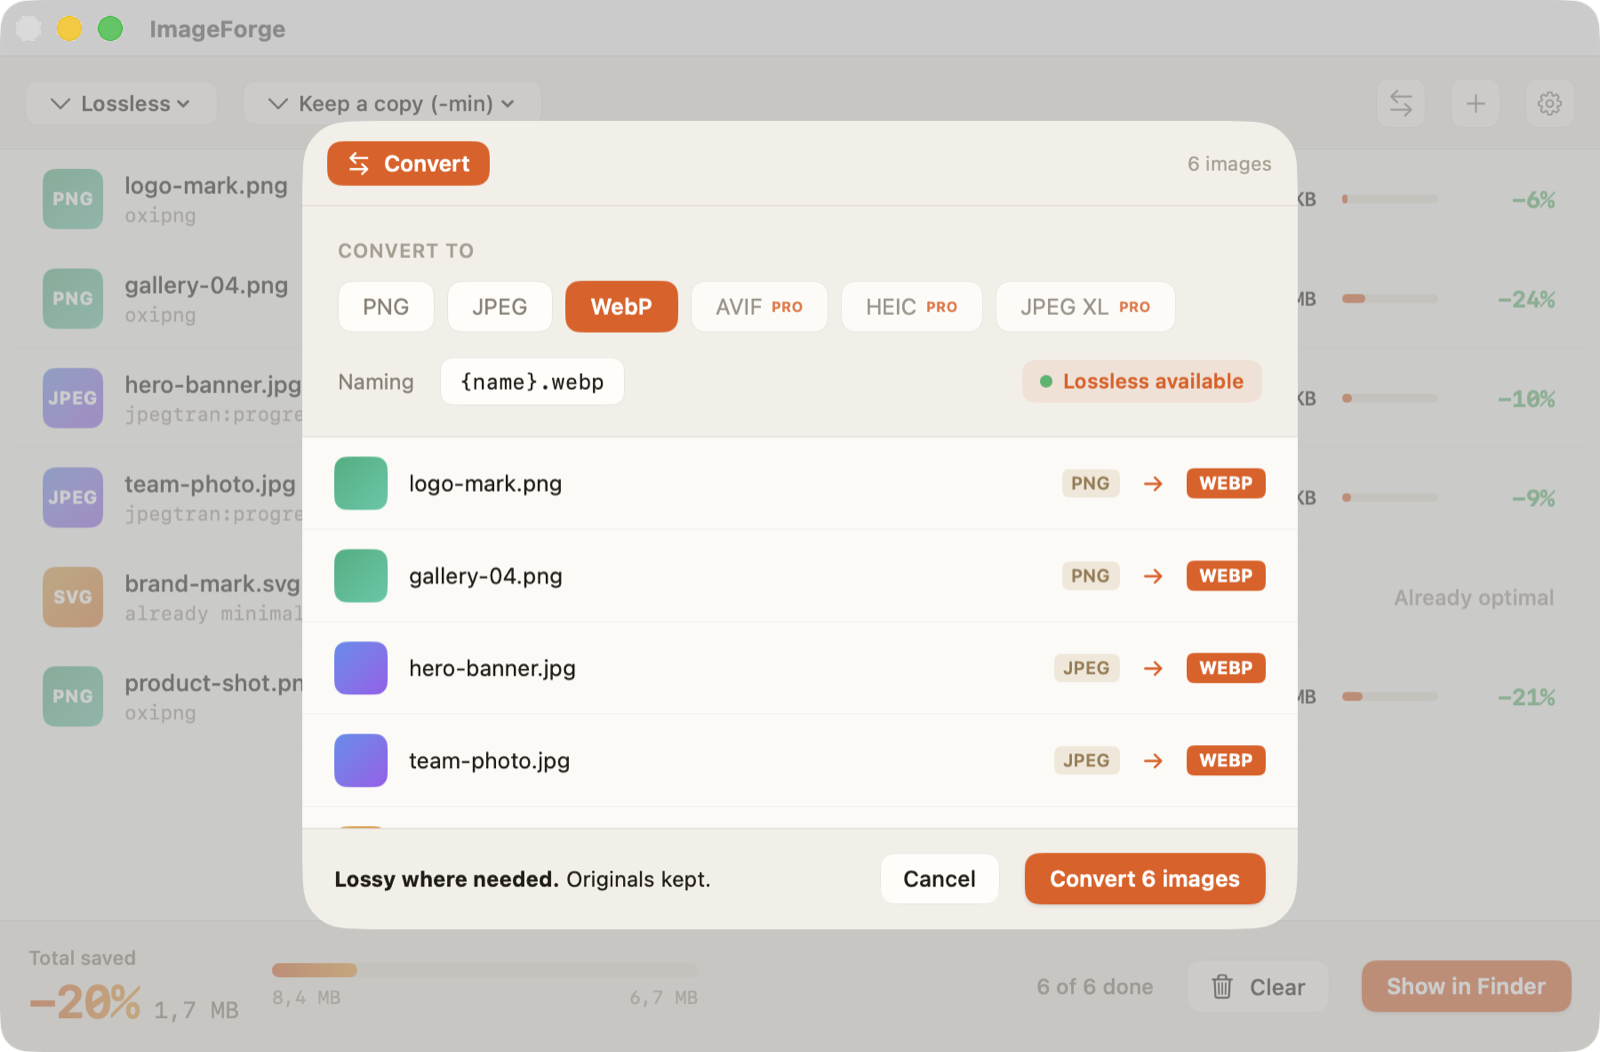Click the -10% savings value
The height and width of the screenshot is (1052, 1600).
pos(1526,399)
